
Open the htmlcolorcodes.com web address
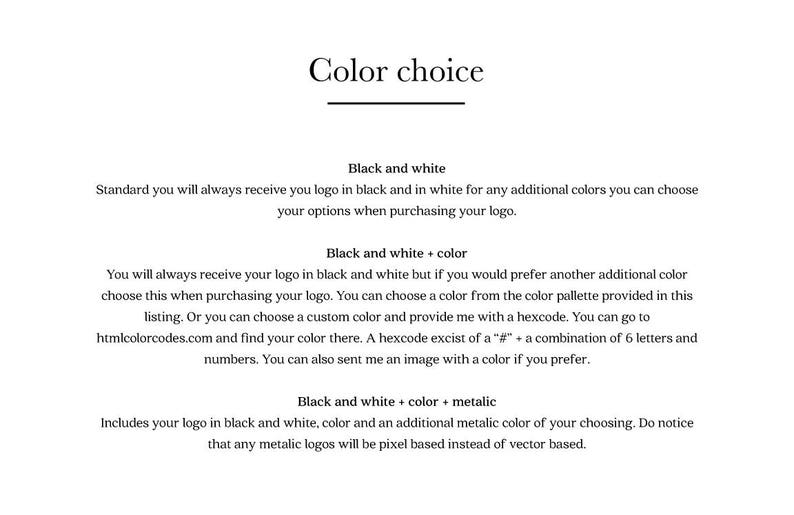pos(154,338)
